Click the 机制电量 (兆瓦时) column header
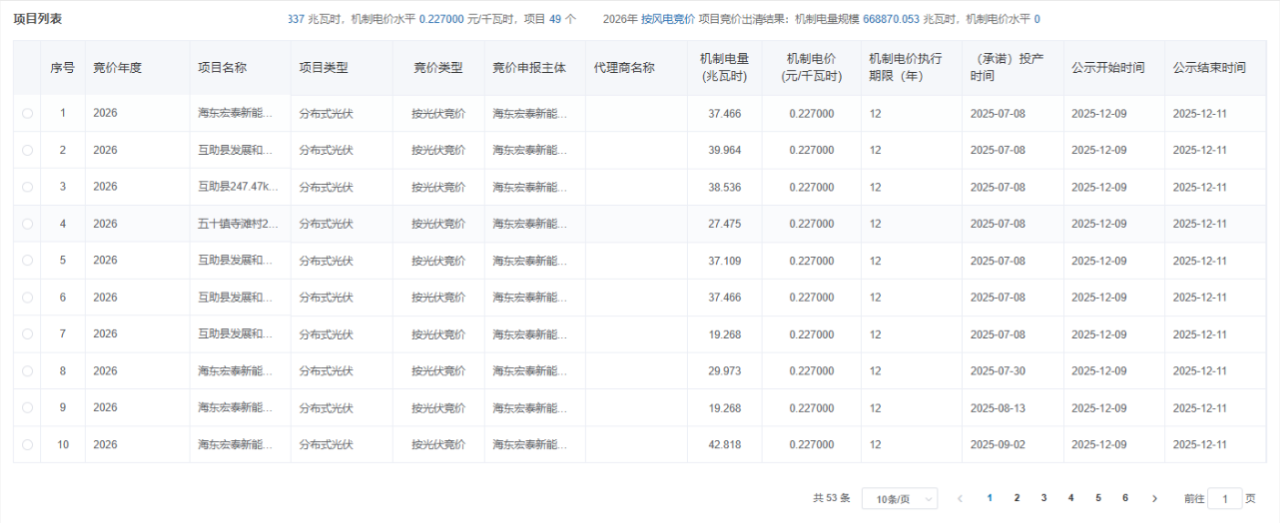1280x523 pixels. (x=724, y=68)
